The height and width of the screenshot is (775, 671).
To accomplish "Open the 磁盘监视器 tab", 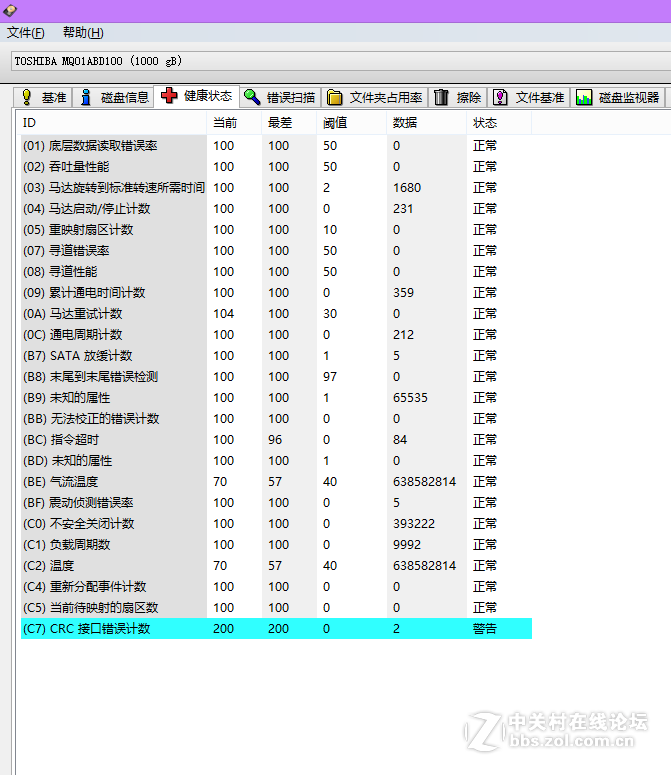I will (x=618, y=97).
